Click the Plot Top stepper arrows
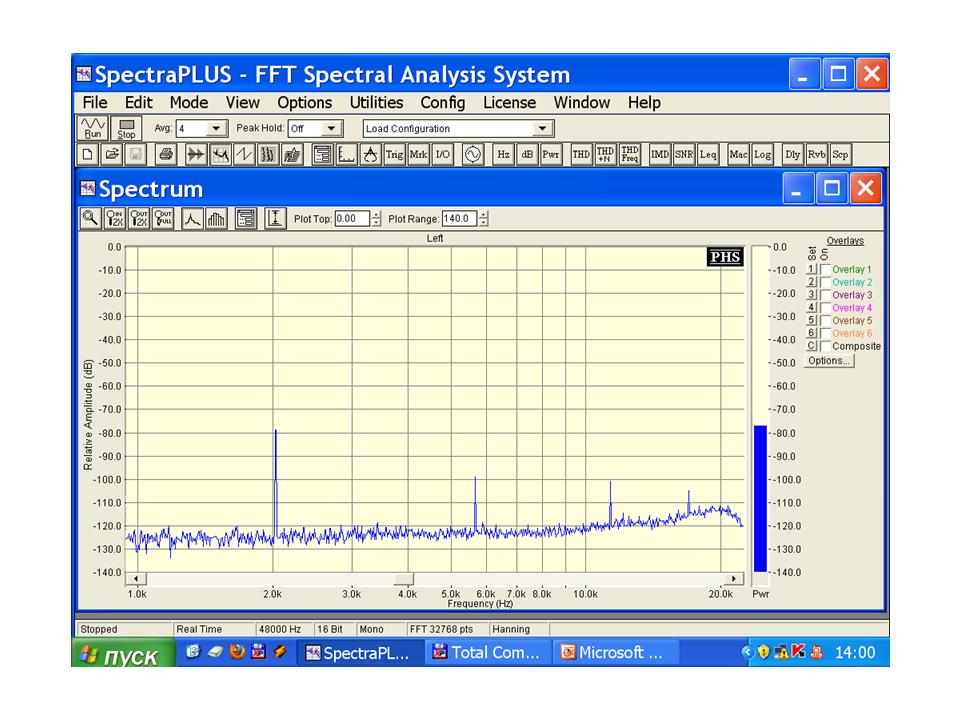960x720 pixels. click(x=376, y=219)
